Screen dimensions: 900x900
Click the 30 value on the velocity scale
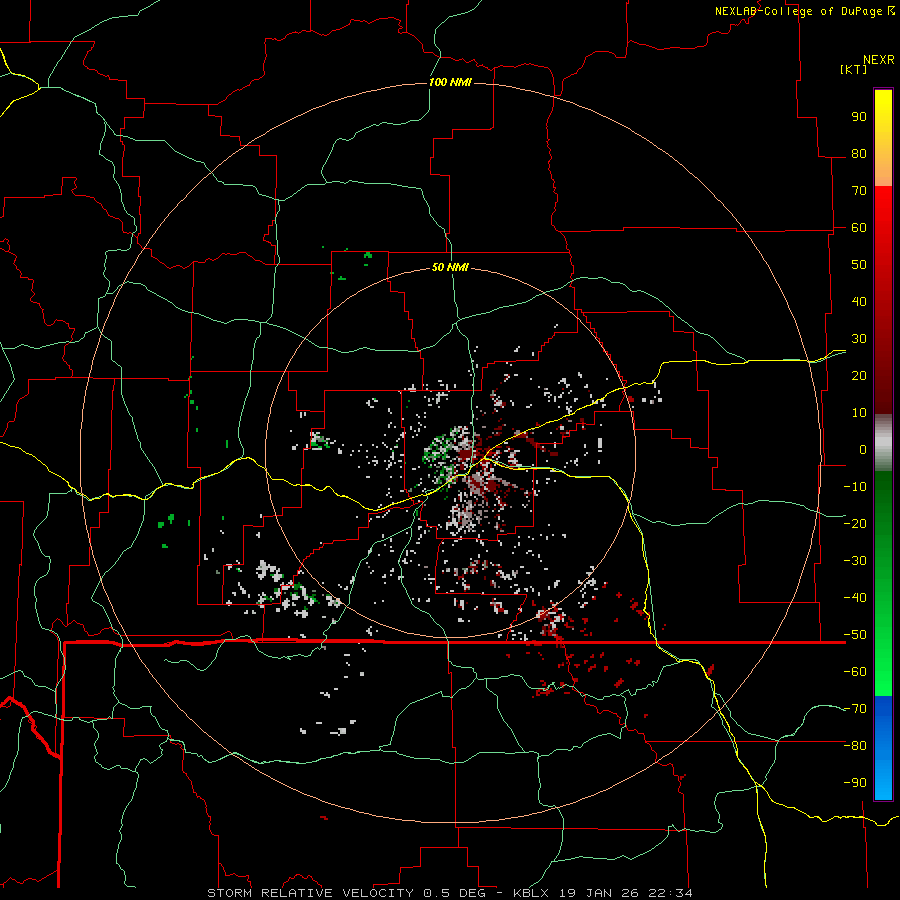click(859, 339)
